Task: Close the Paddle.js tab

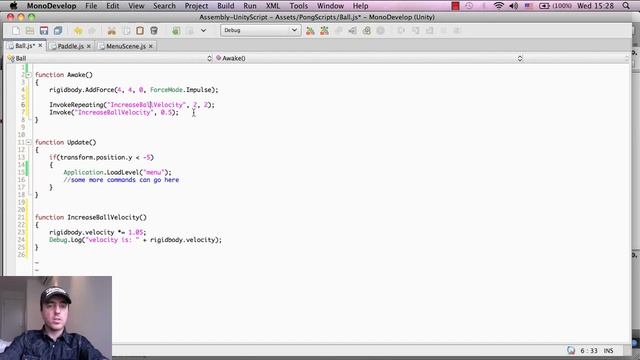Action: pyautogui.click(x=89, y=46)
